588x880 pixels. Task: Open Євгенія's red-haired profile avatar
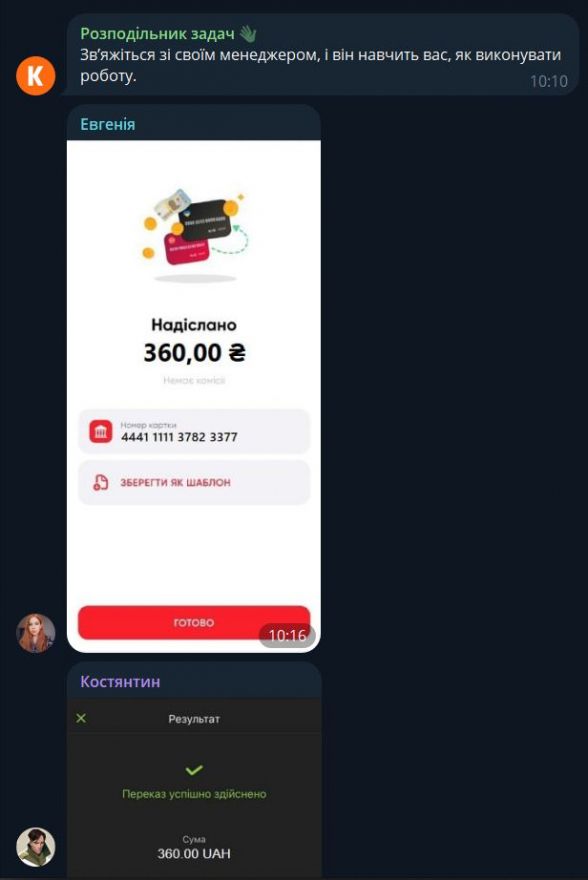35,633
